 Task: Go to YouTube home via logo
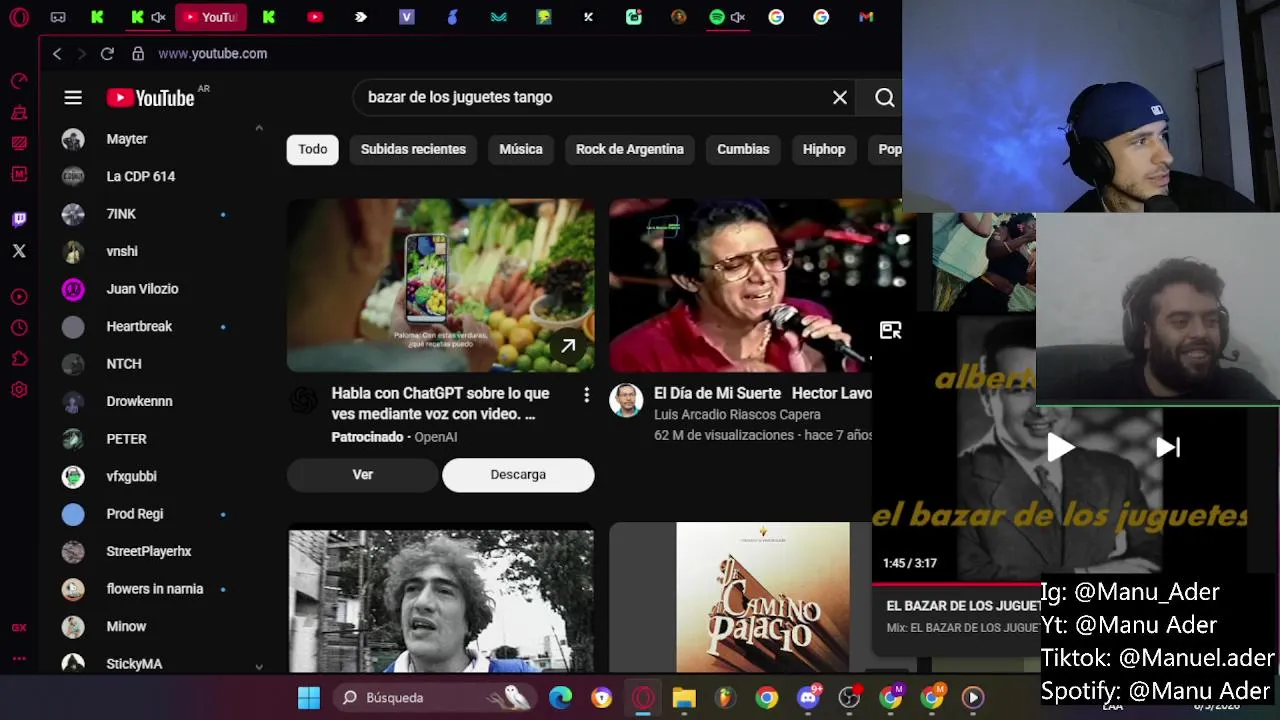151,97
